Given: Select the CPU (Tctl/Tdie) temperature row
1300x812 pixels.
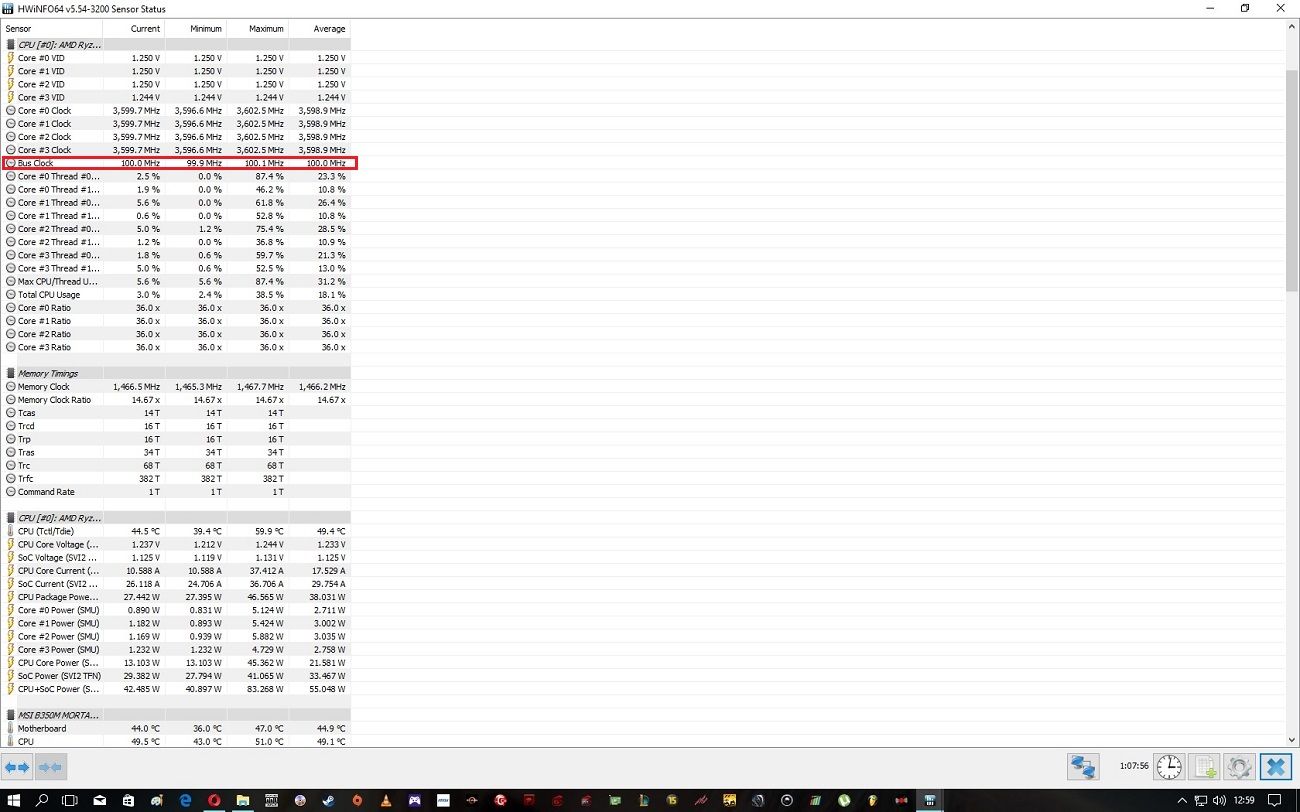Looking at the screenshot, I should pyautogui.click(x=175, y=531).
